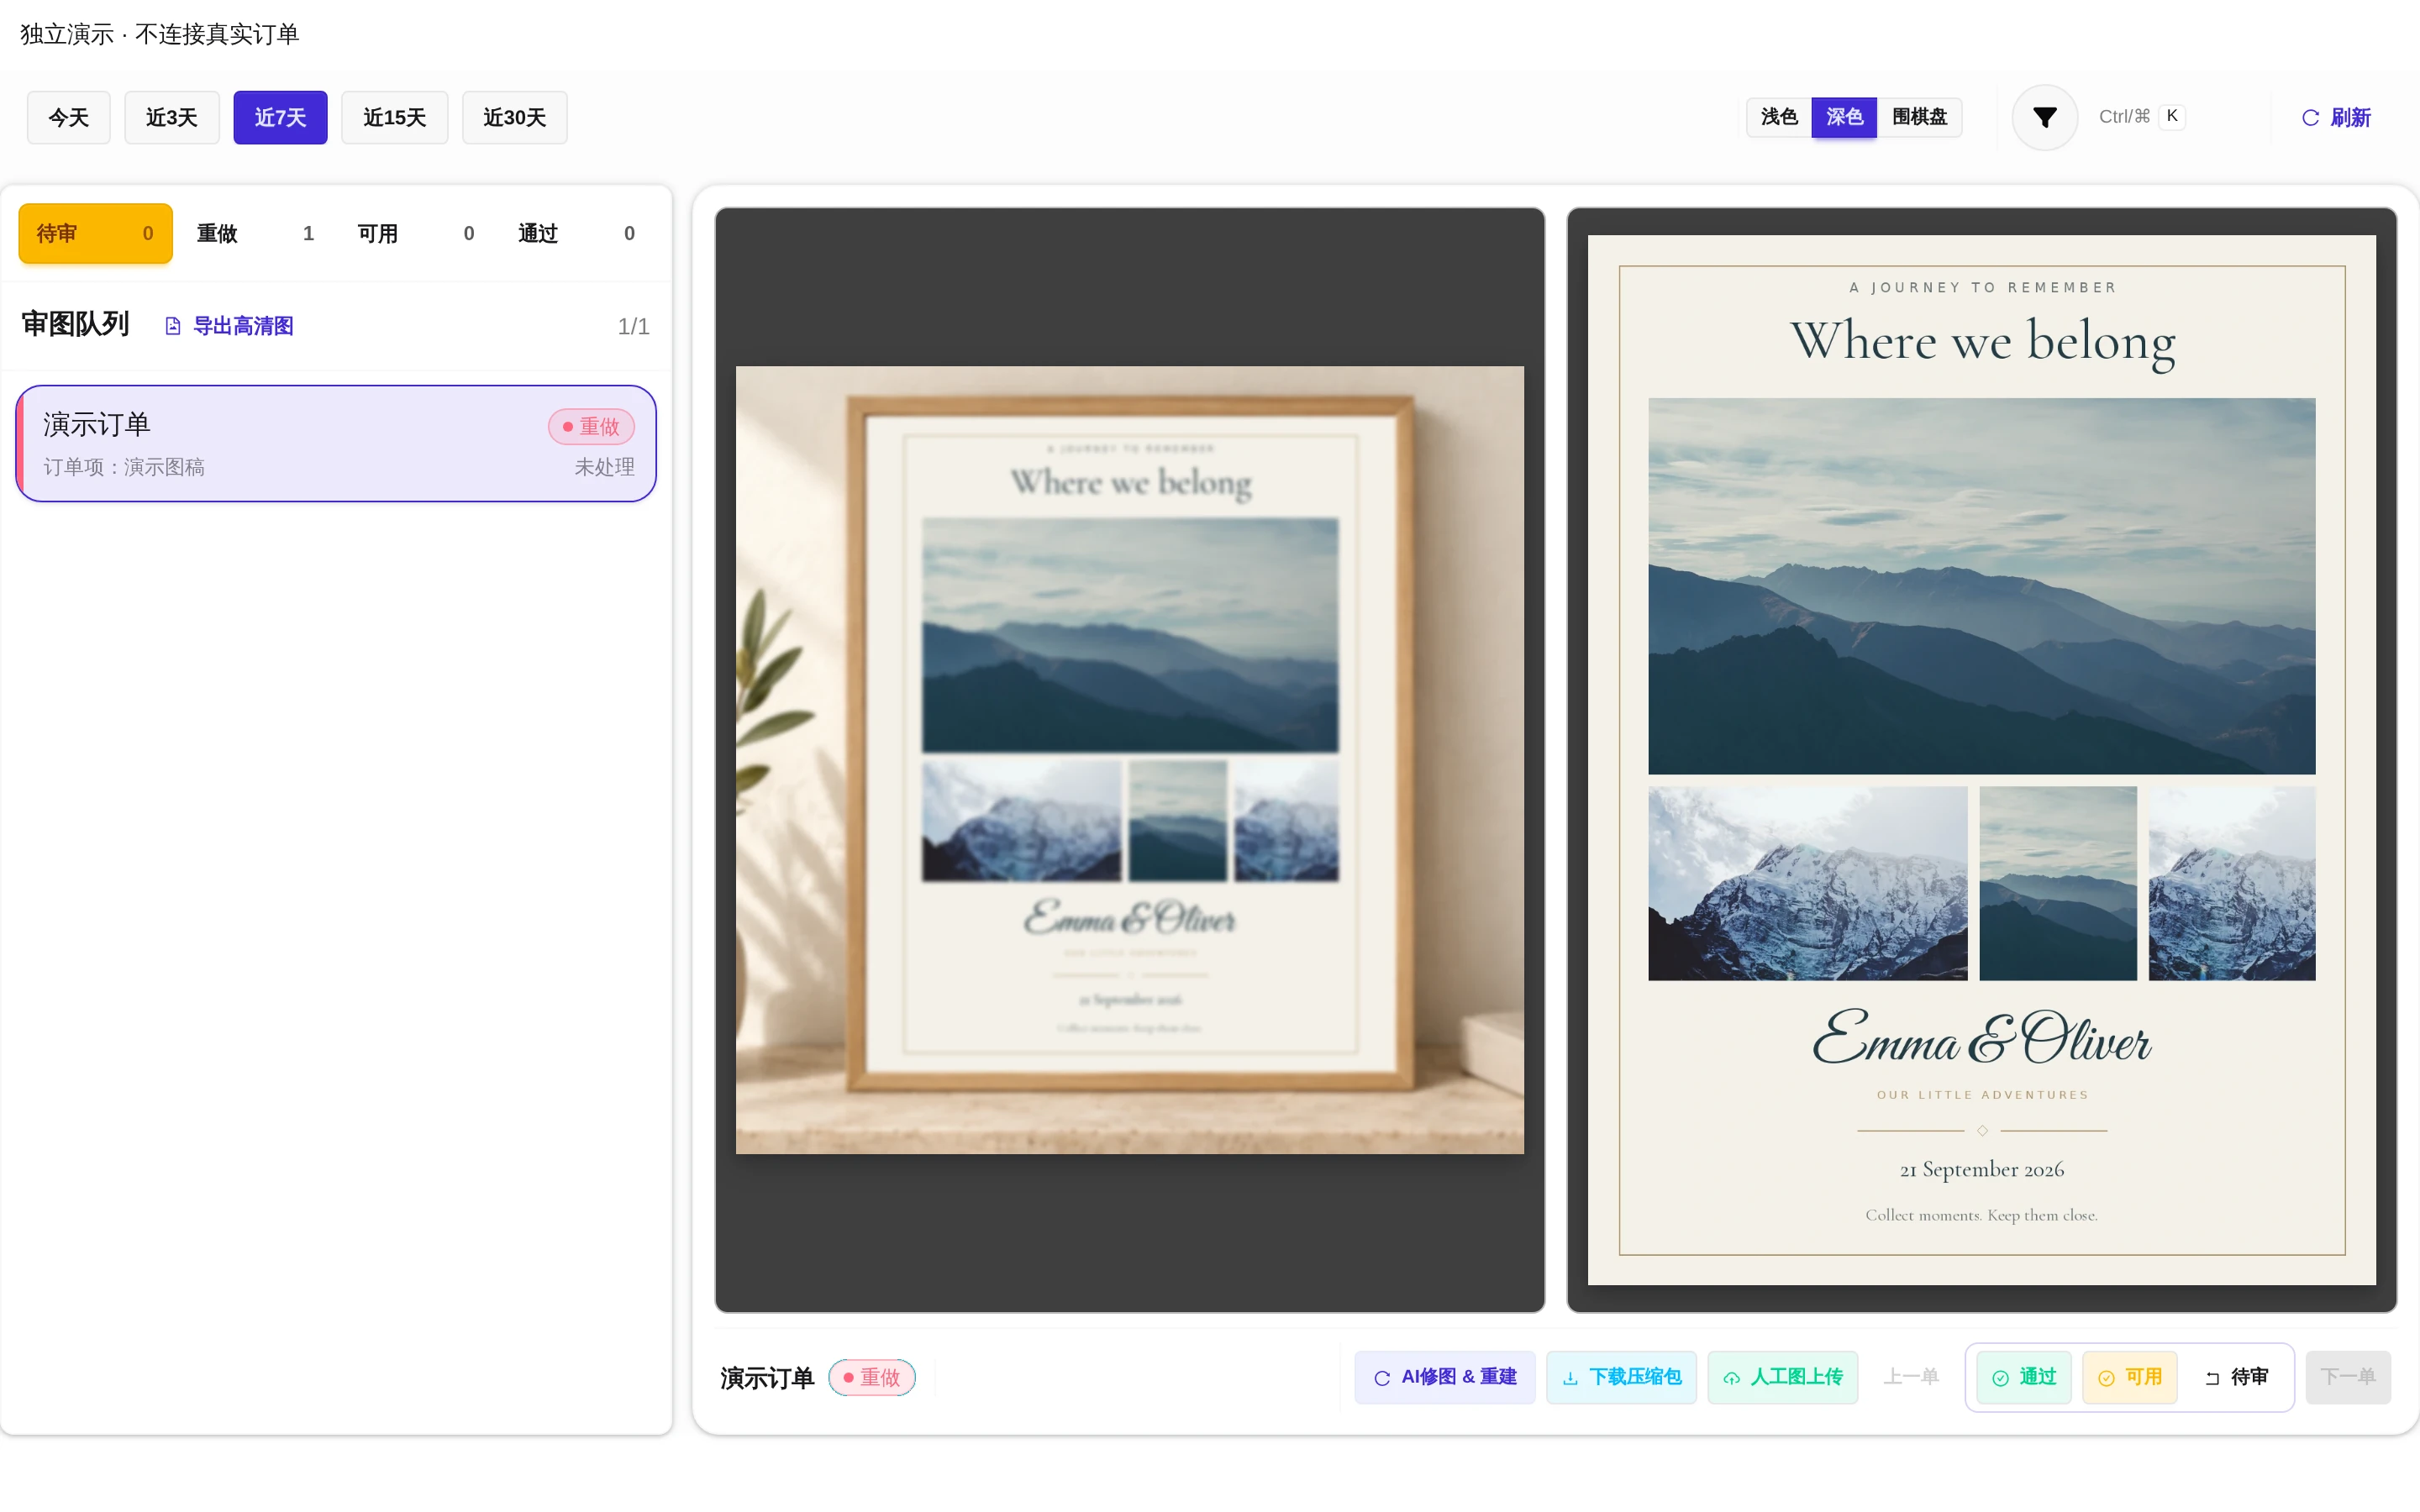Click the flat Where we belong artwork
The image size is (2420, 1512).
(x=1981, y=760)
